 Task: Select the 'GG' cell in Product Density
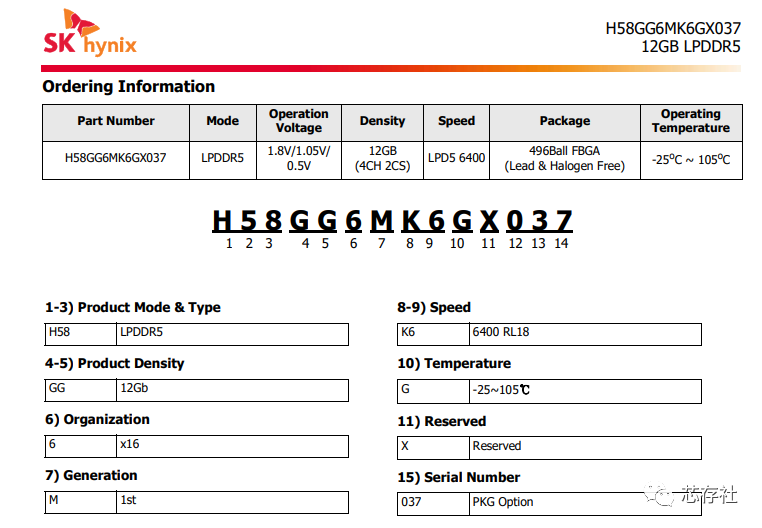coord(81,390)
